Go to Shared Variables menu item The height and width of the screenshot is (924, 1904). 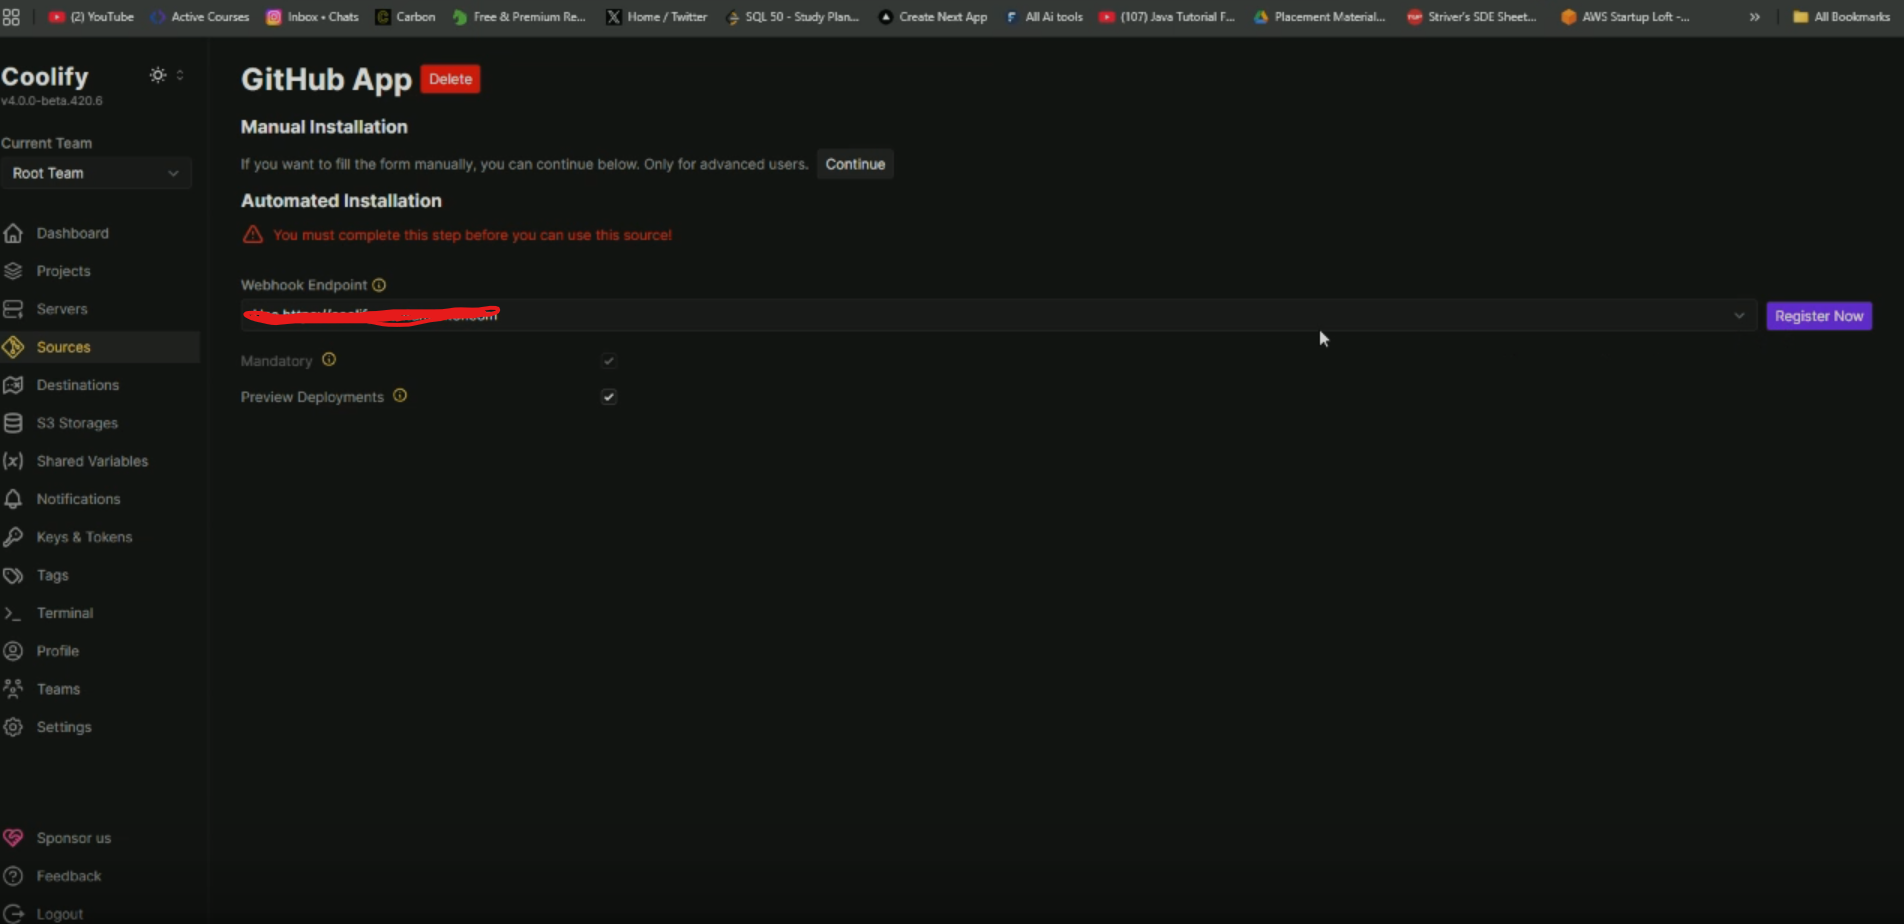coord(92,461)
